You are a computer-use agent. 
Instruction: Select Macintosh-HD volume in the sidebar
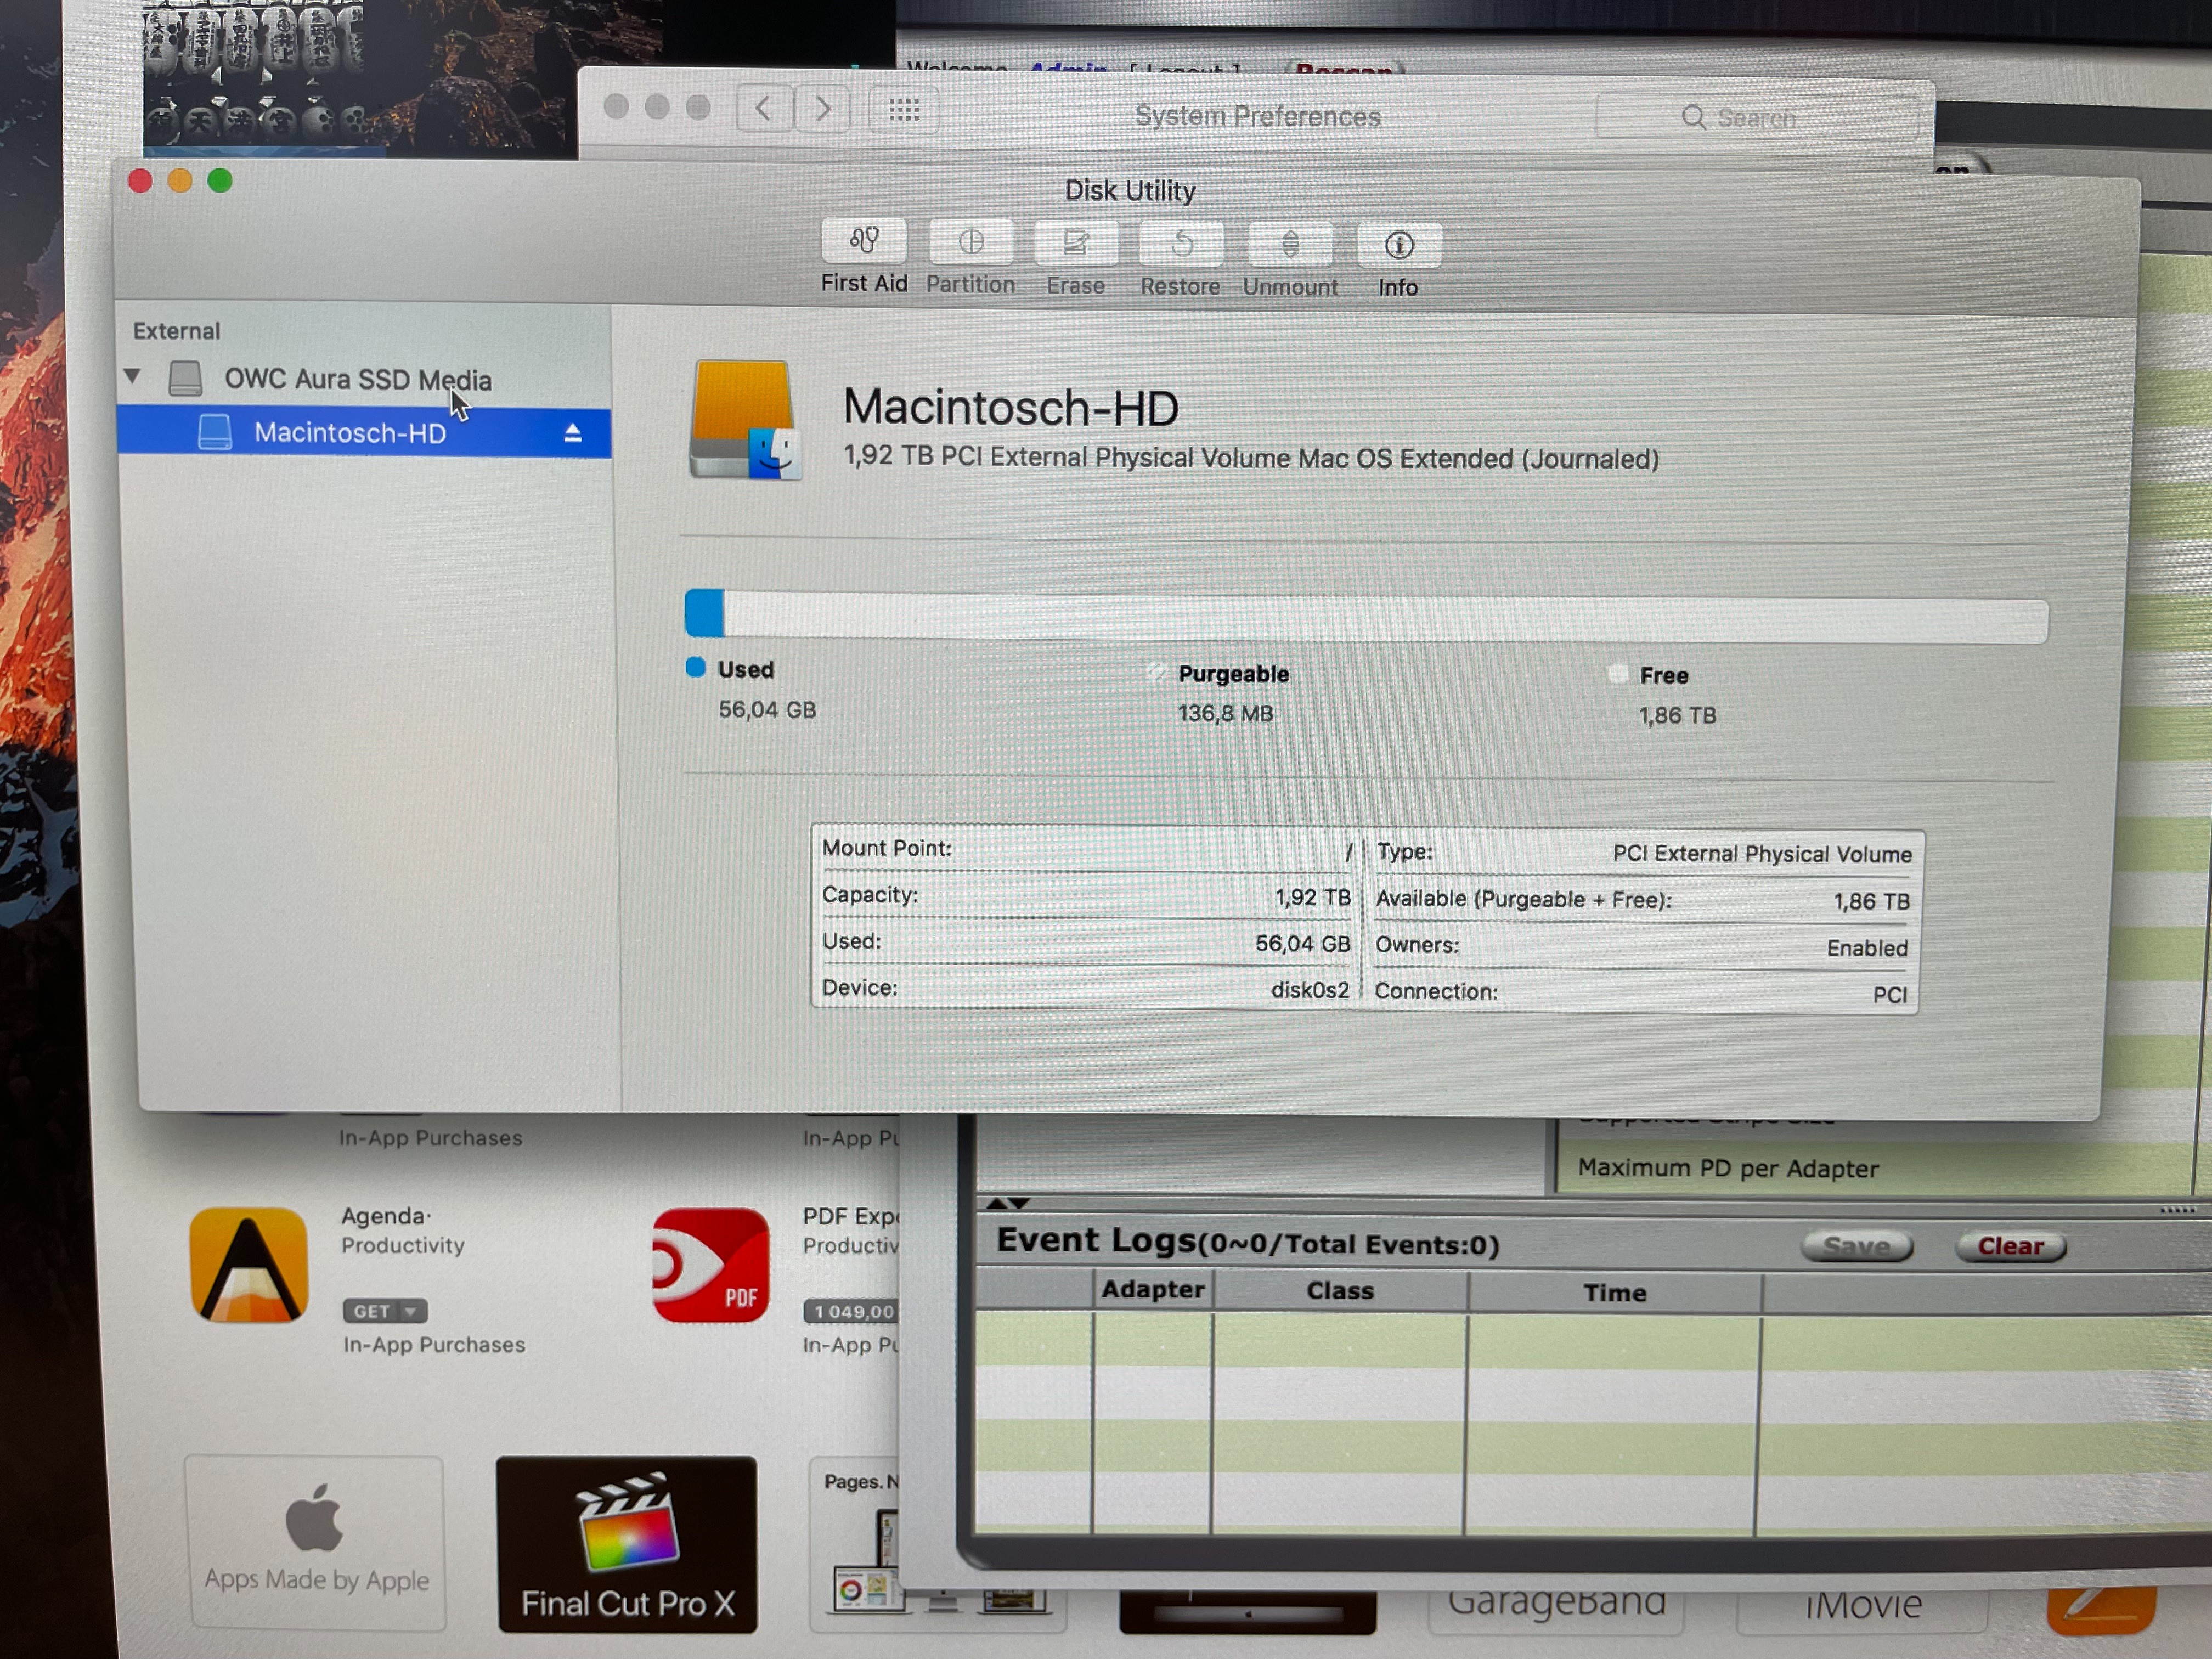click(x=349, y=433)
